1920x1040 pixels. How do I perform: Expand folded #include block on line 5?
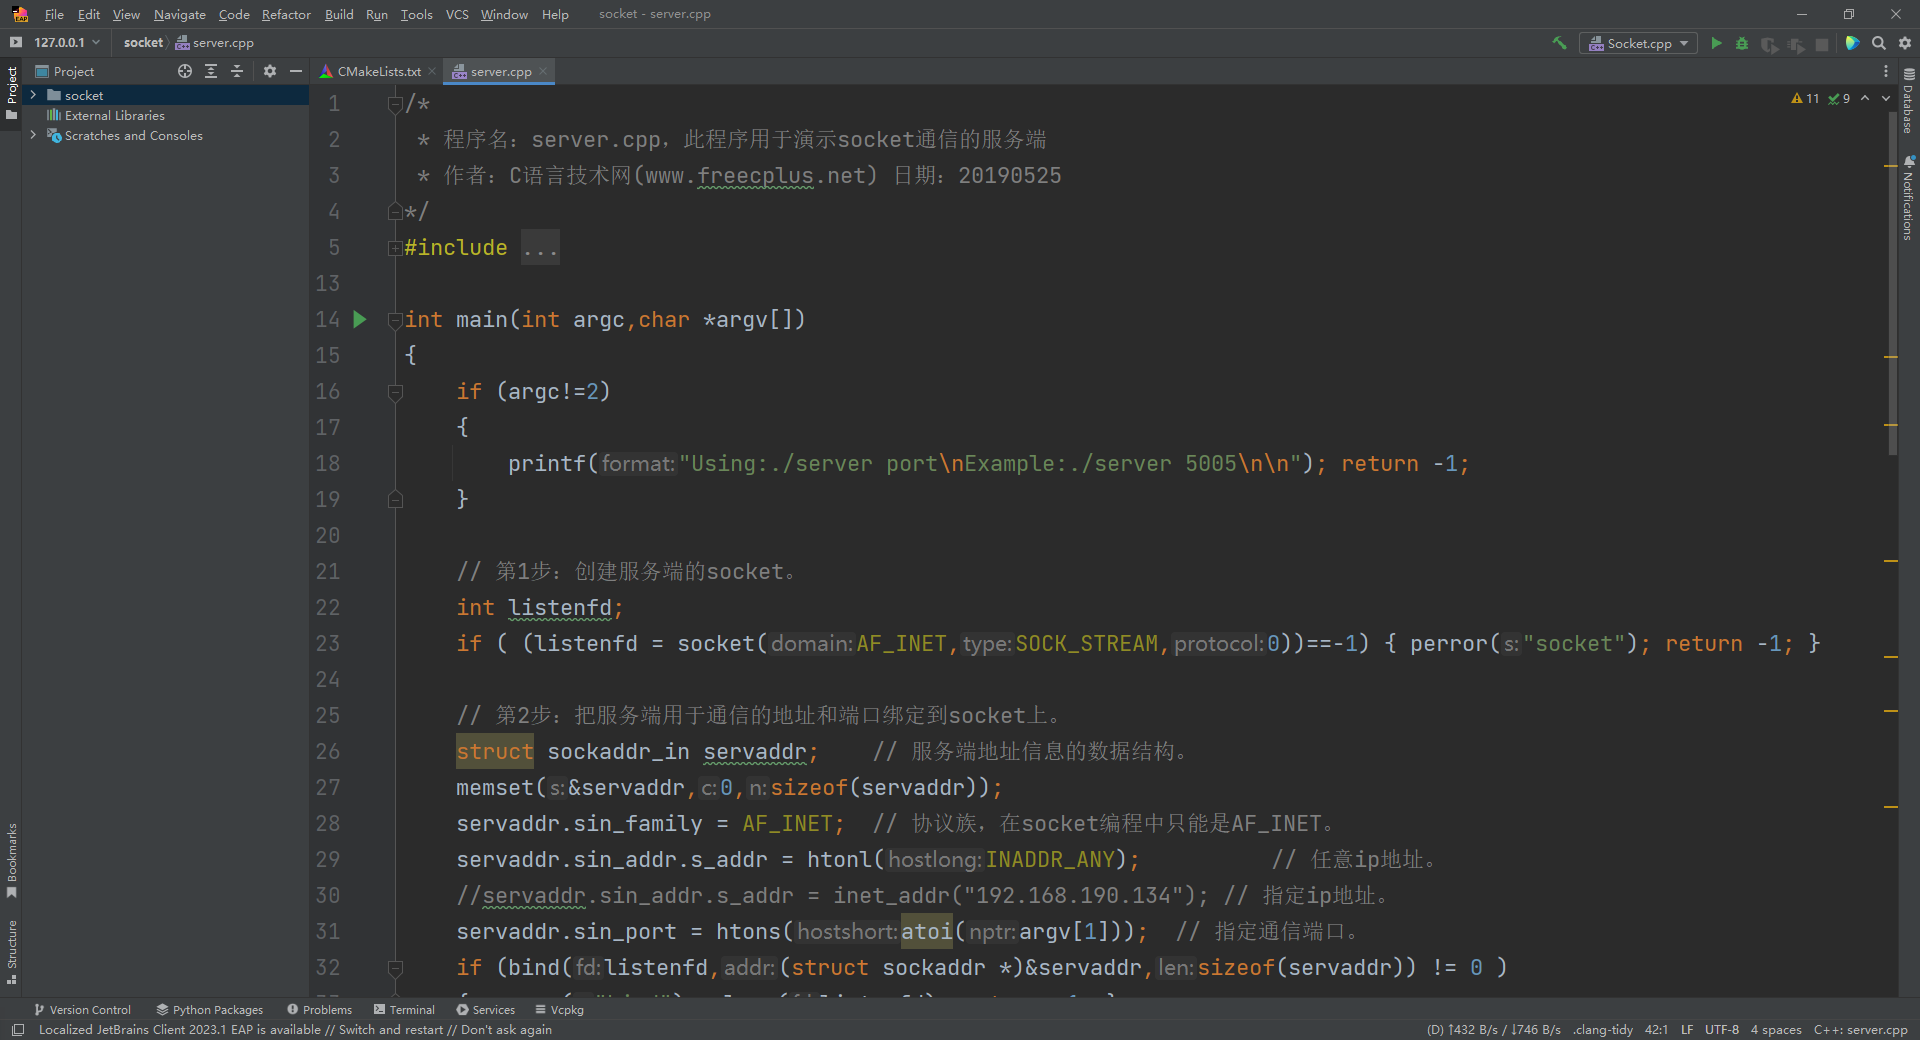(395, 248)
